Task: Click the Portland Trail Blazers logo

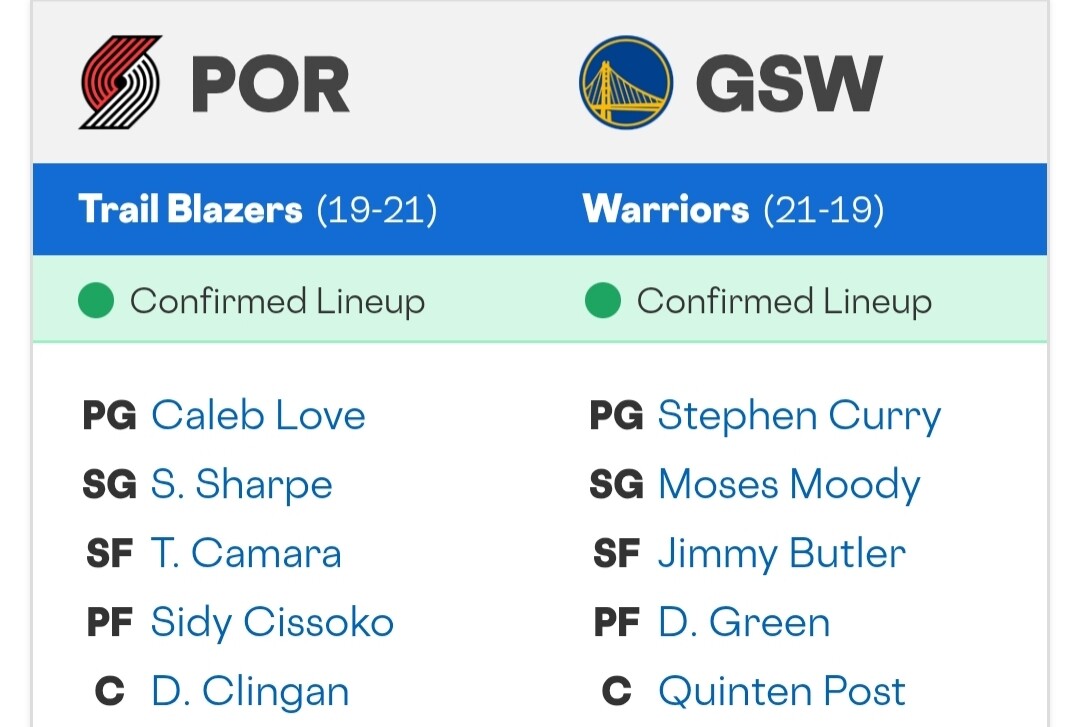Action: 121,82
